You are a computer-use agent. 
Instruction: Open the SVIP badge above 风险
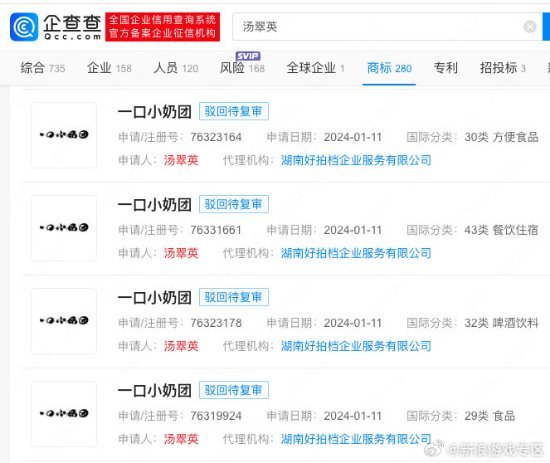pyautogui.click(x=248, y=56)
